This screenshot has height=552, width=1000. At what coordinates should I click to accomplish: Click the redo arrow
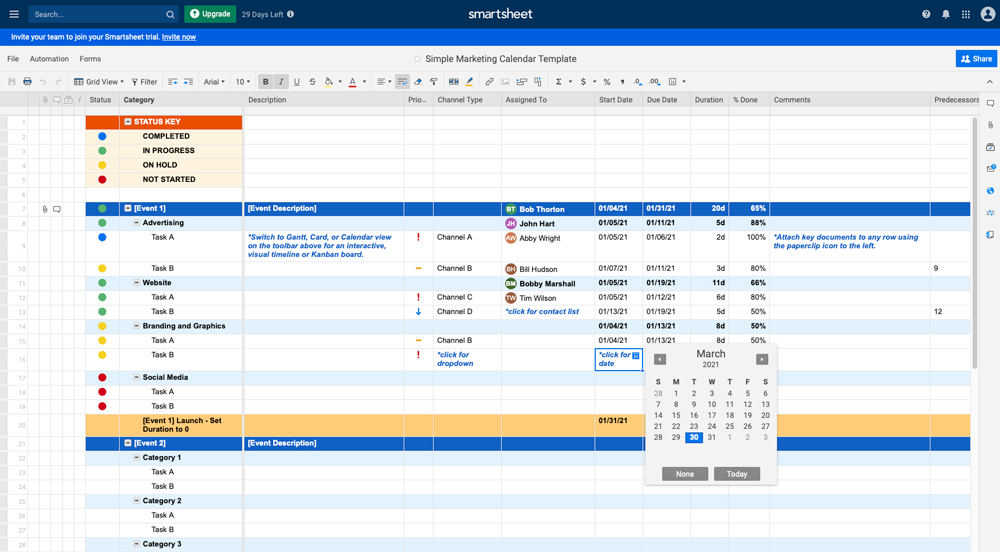(x=58, y=82)
